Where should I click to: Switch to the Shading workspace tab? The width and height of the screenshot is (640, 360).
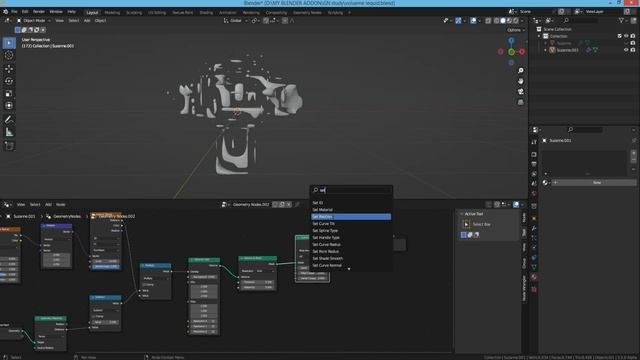[x=206, y=13]
